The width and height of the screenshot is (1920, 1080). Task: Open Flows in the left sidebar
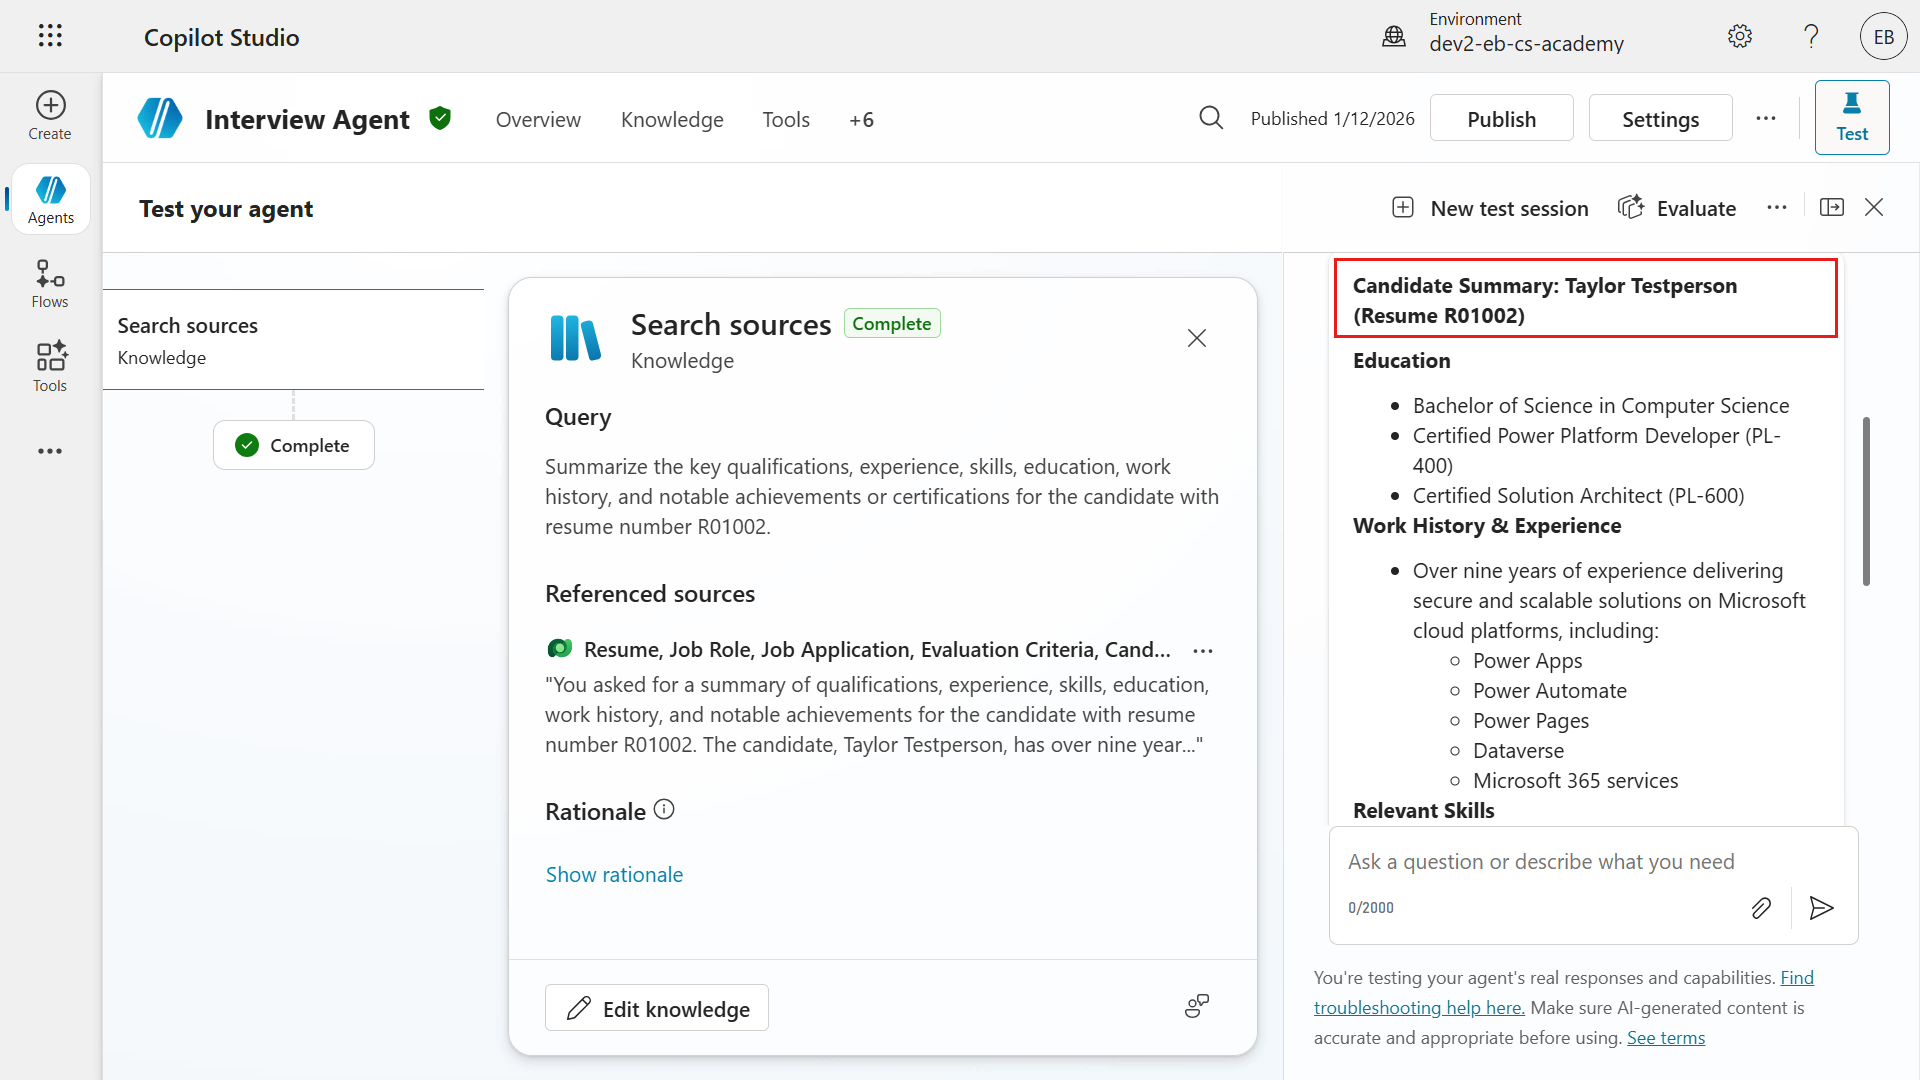click(50, 284)
